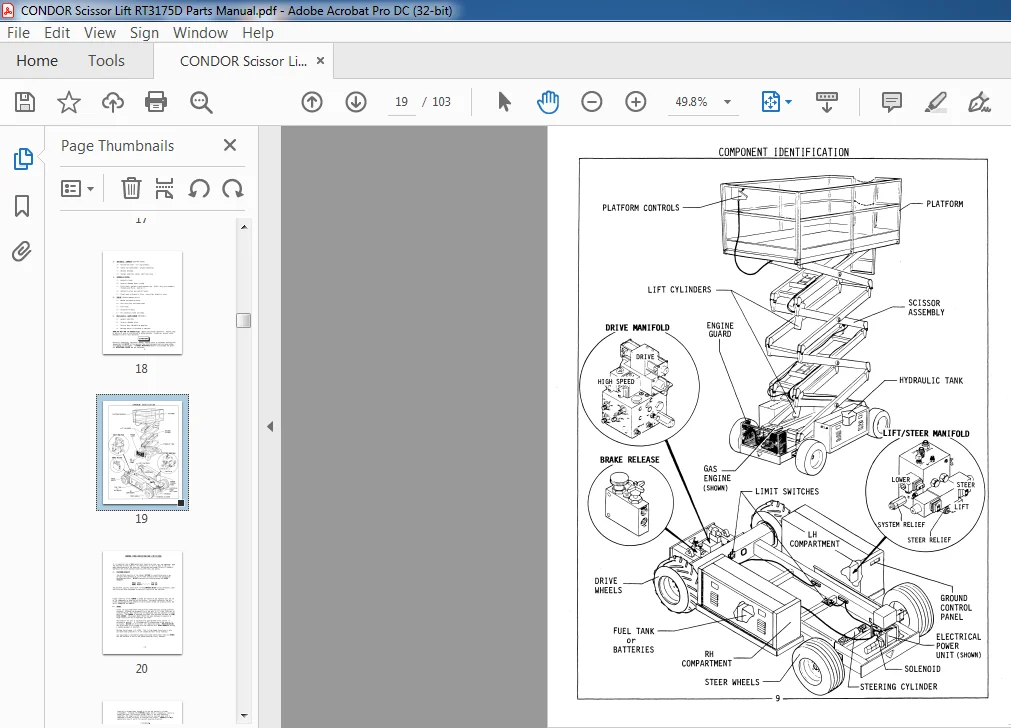
Task: Click the page organizing scissors icon
Action: click(164, 189)
